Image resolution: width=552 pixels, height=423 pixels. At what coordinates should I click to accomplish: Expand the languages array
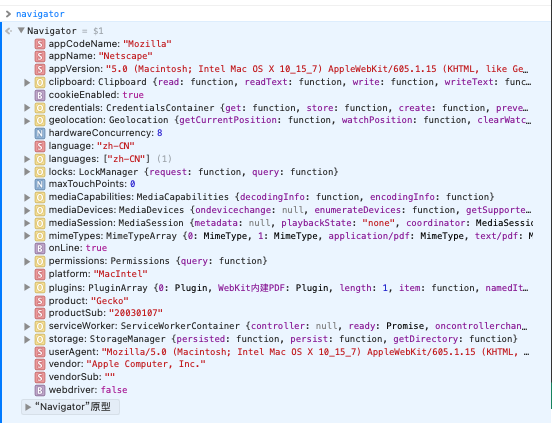pos(27,159)
